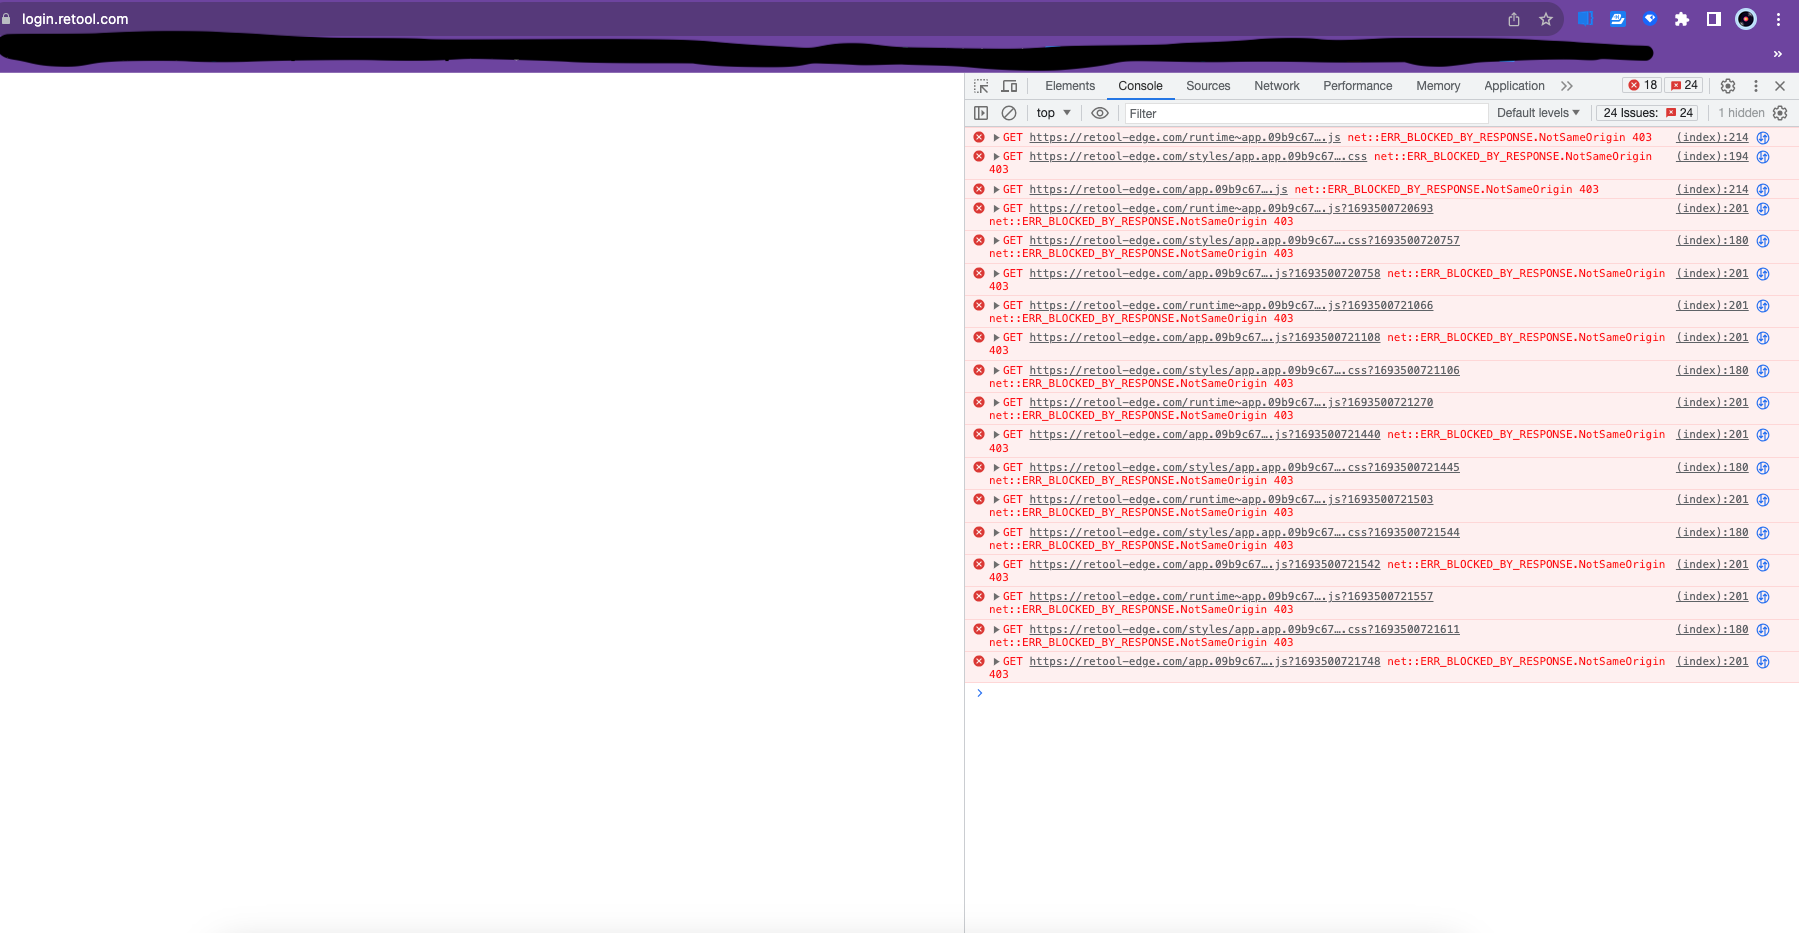Bookmark the page via the star icon
This screenshot has height=933, width=1799.
(1546, 19)
